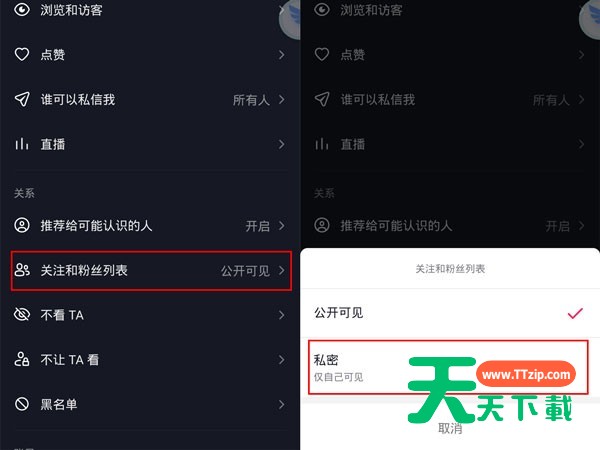Viewport: 600px width, 450px height.
Task: Open the 所有人 setting for 谁可以私信我
Action: tap(258, 100)
